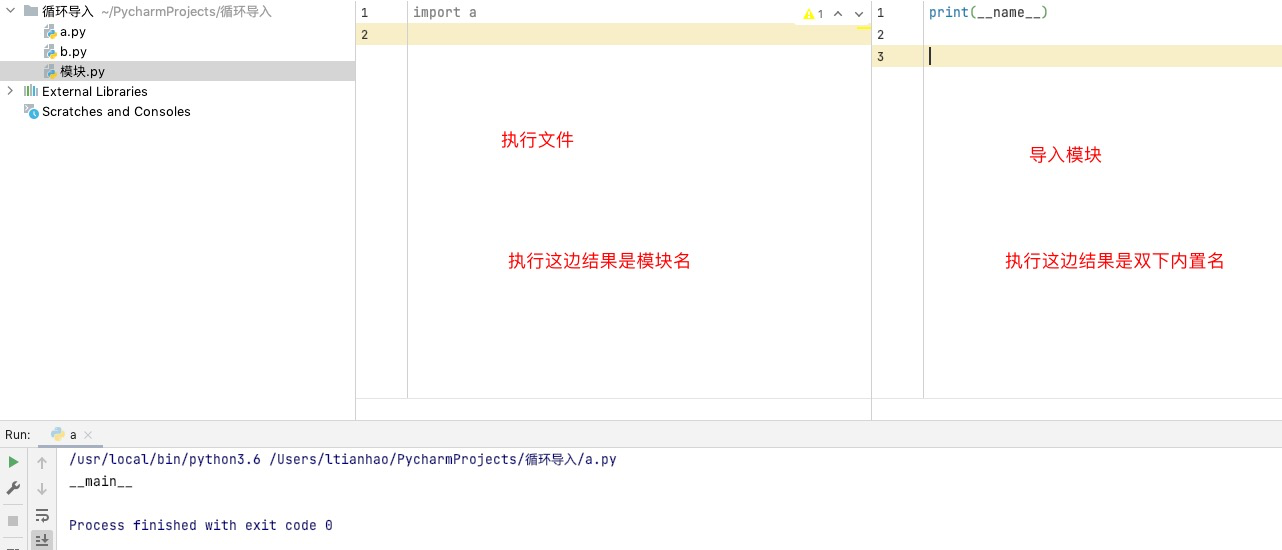This screenshot has height=550, width=1282.
Task: Select 模块.py in the project tree
Action: point(178,71)
